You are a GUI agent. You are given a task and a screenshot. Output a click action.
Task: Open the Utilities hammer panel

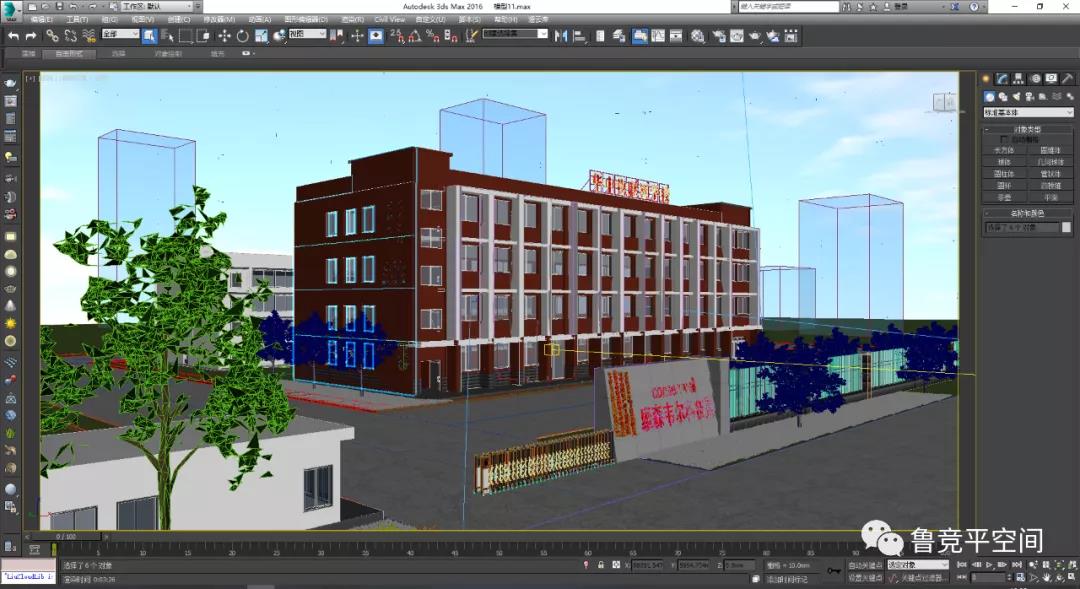(x=1067, y=79)
